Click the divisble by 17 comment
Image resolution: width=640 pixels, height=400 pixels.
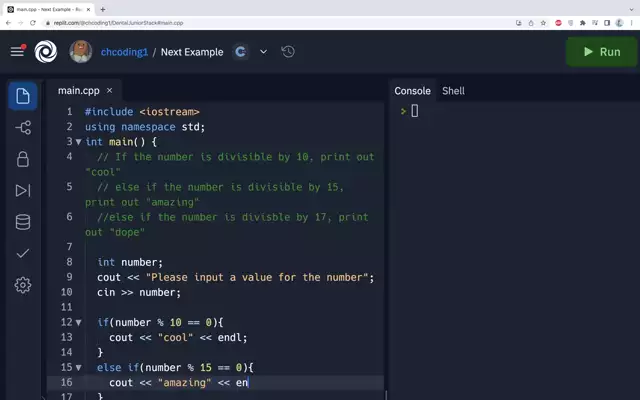coord(227,224)
